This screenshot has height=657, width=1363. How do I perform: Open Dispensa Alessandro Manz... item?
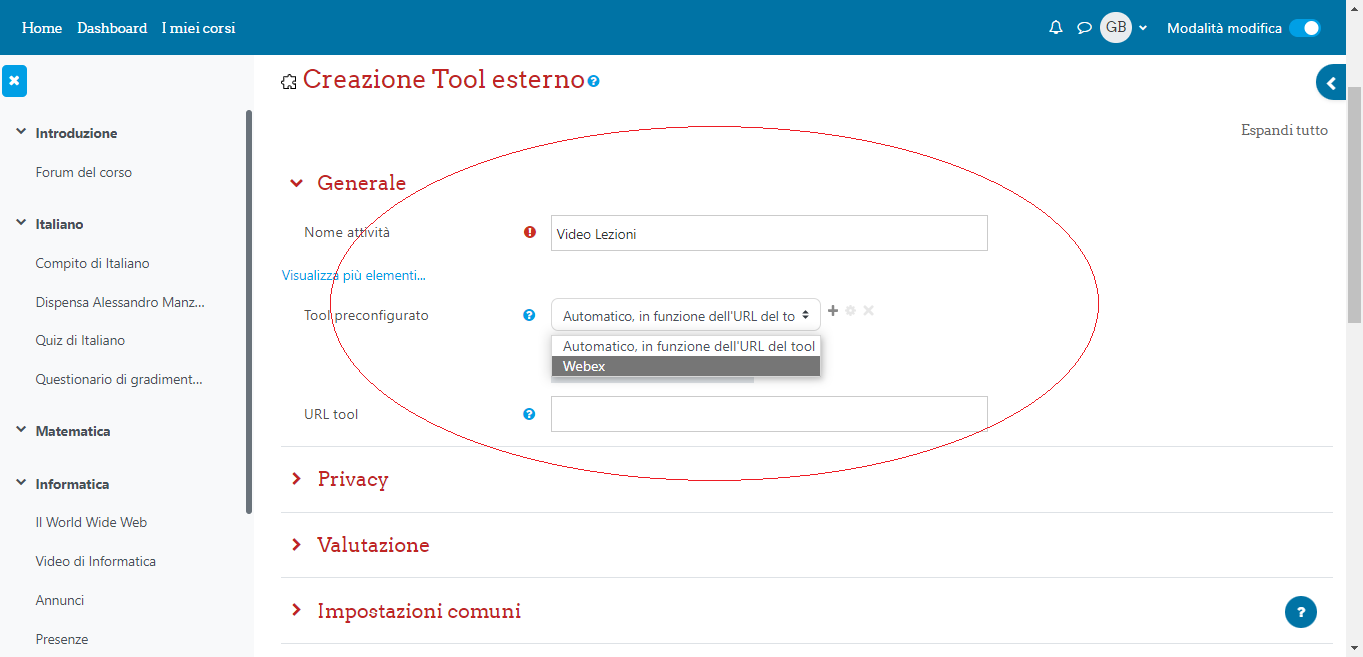click(121, 302)
